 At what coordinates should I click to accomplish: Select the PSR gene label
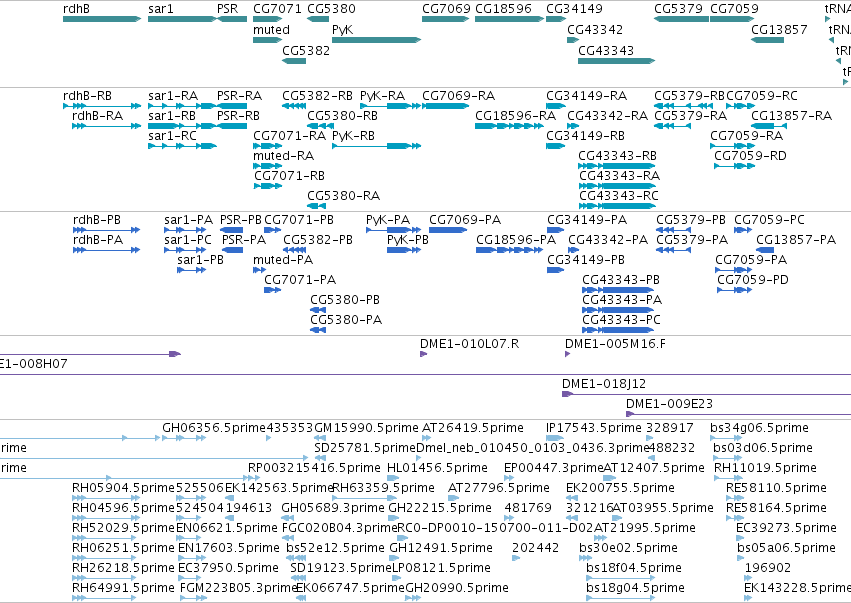(x=227, y=9)
